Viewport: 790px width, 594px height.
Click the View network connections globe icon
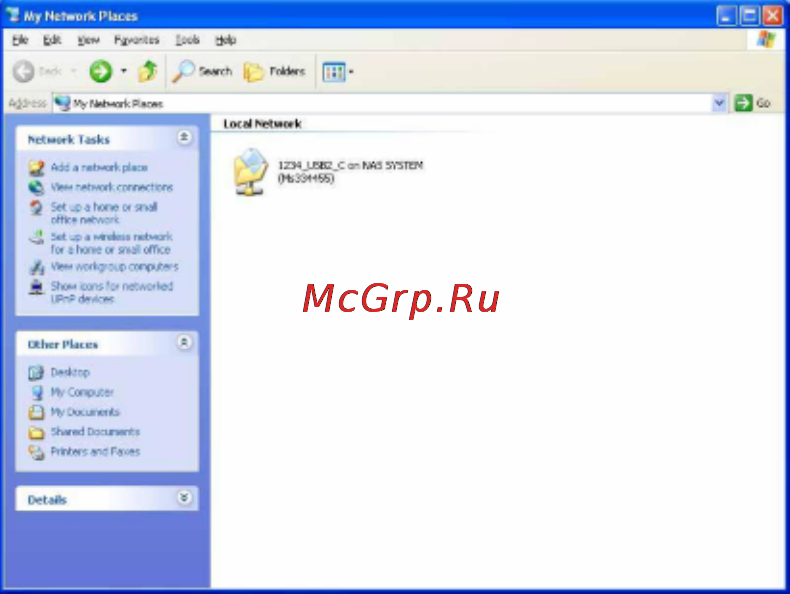[x=36, y=187]
